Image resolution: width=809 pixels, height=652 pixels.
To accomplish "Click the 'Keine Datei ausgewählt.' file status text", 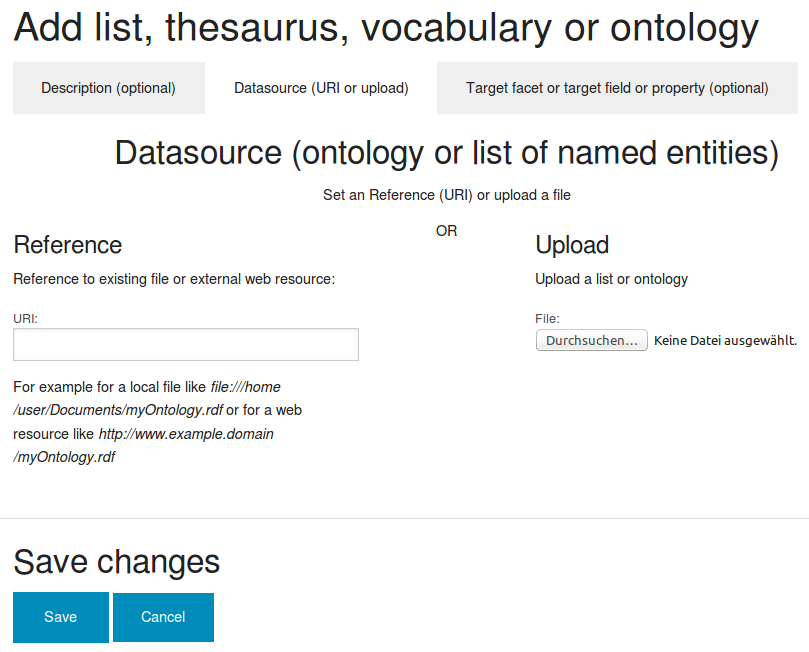I will [725, 340].
